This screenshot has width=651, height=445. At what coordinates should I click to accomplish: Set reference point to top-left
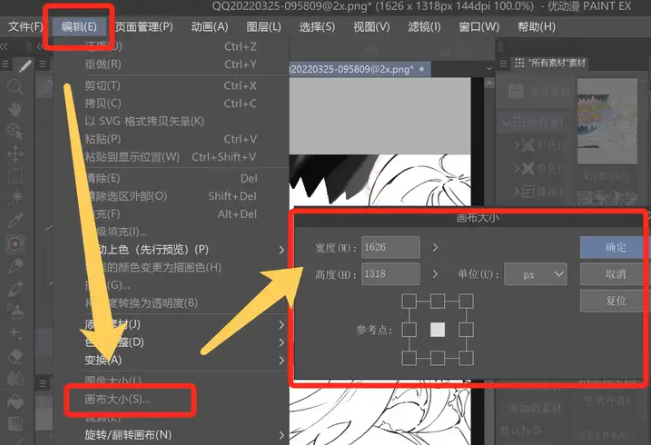[409, 301]
